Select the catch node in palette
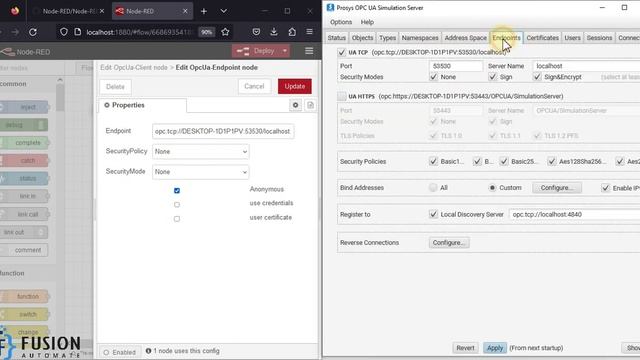640x360 pixels. pos(24,160)
